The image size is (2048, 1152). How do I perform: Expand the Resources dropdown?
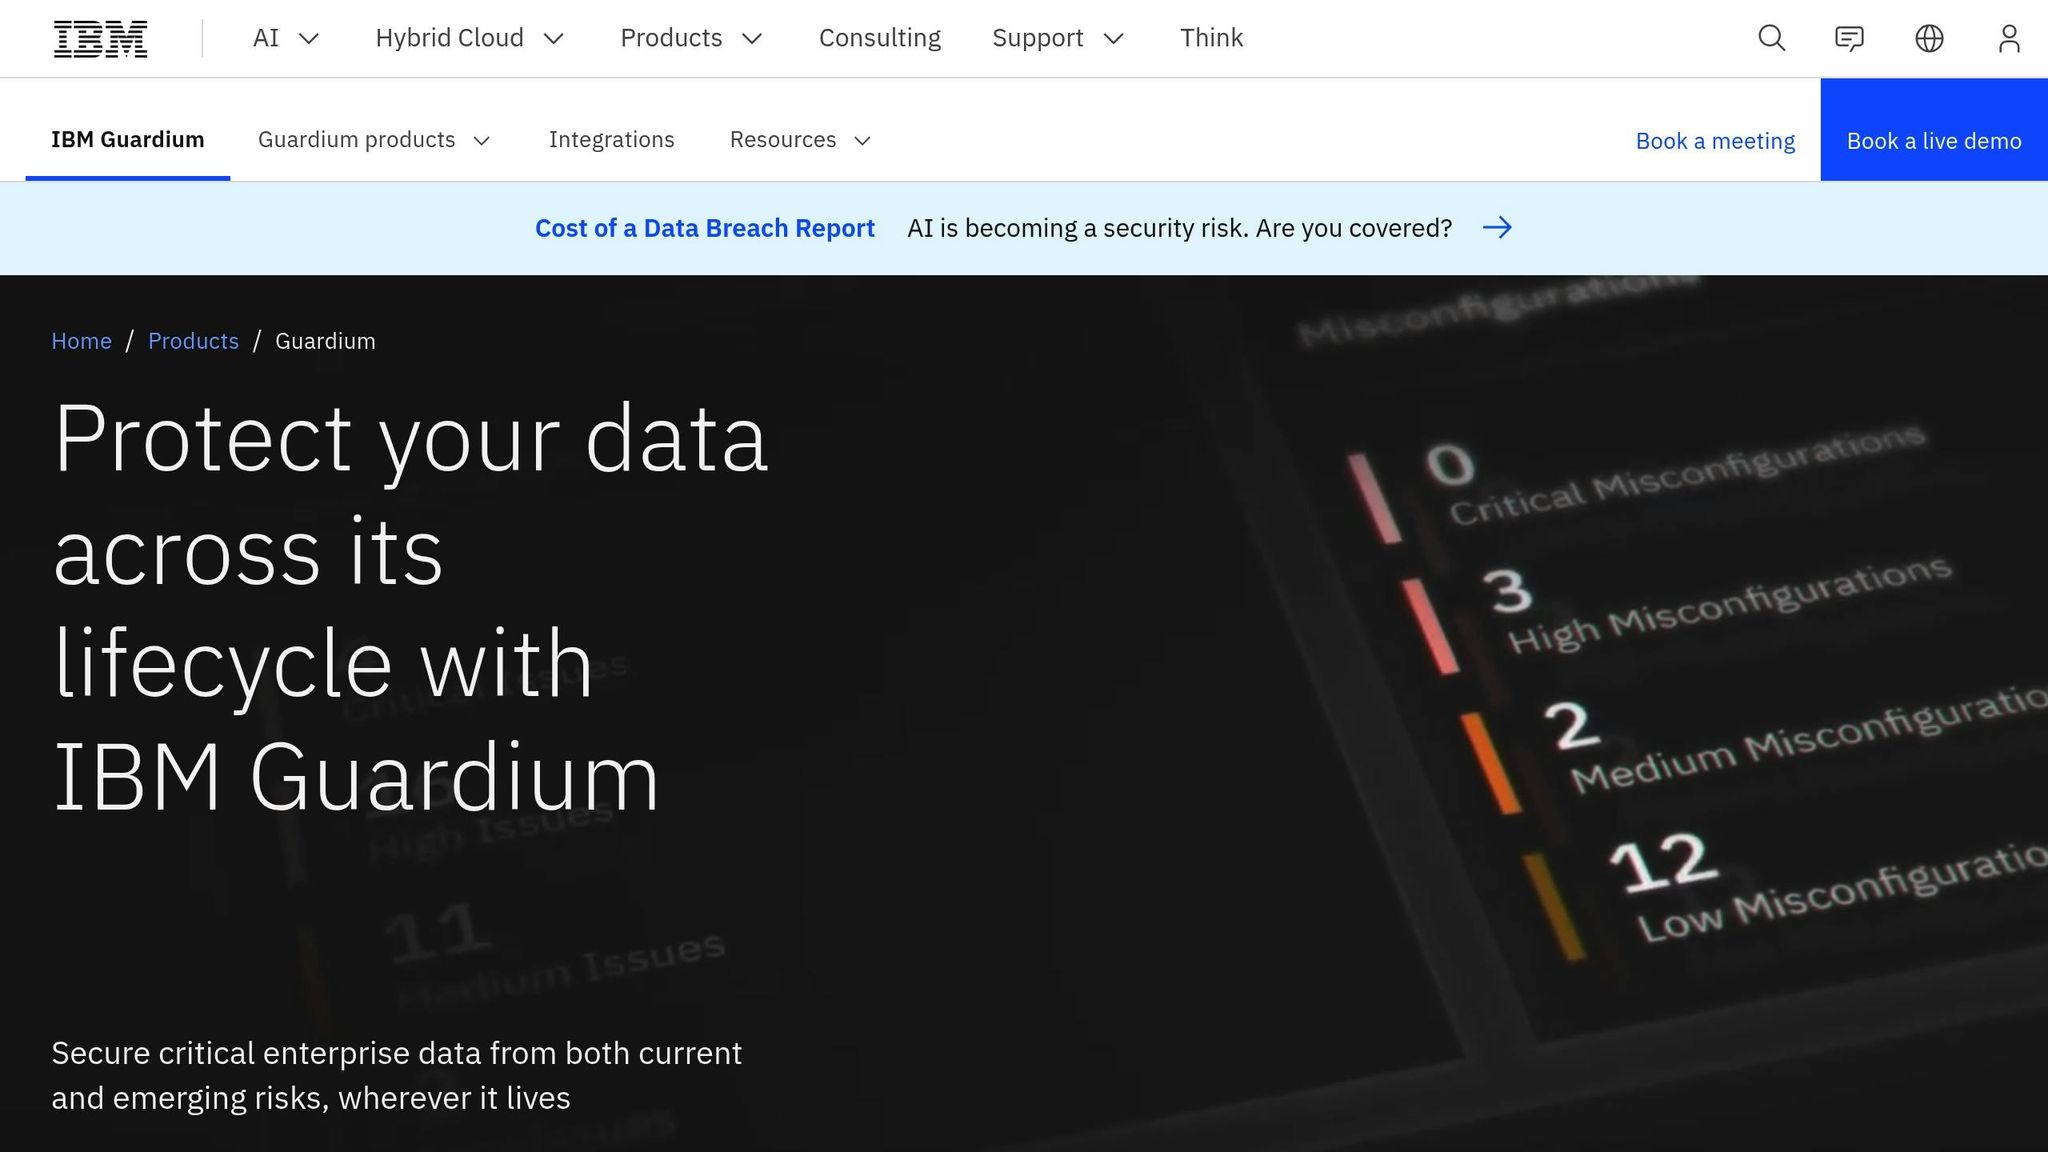tap(799, 140)
